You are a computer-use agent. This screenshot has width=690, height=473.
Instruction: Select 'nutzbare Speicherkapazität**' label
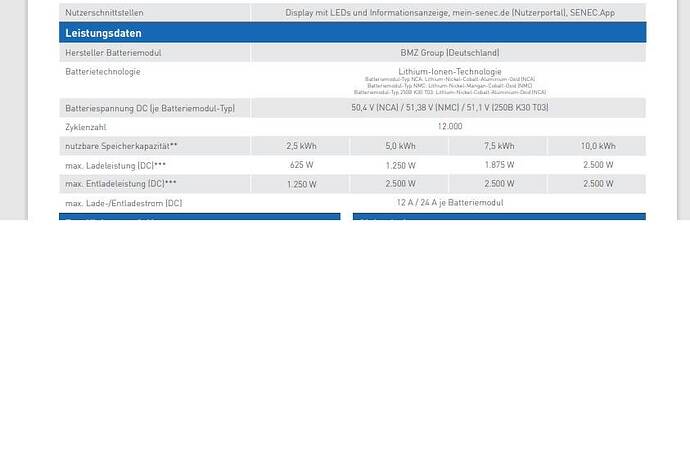(121, 146)
